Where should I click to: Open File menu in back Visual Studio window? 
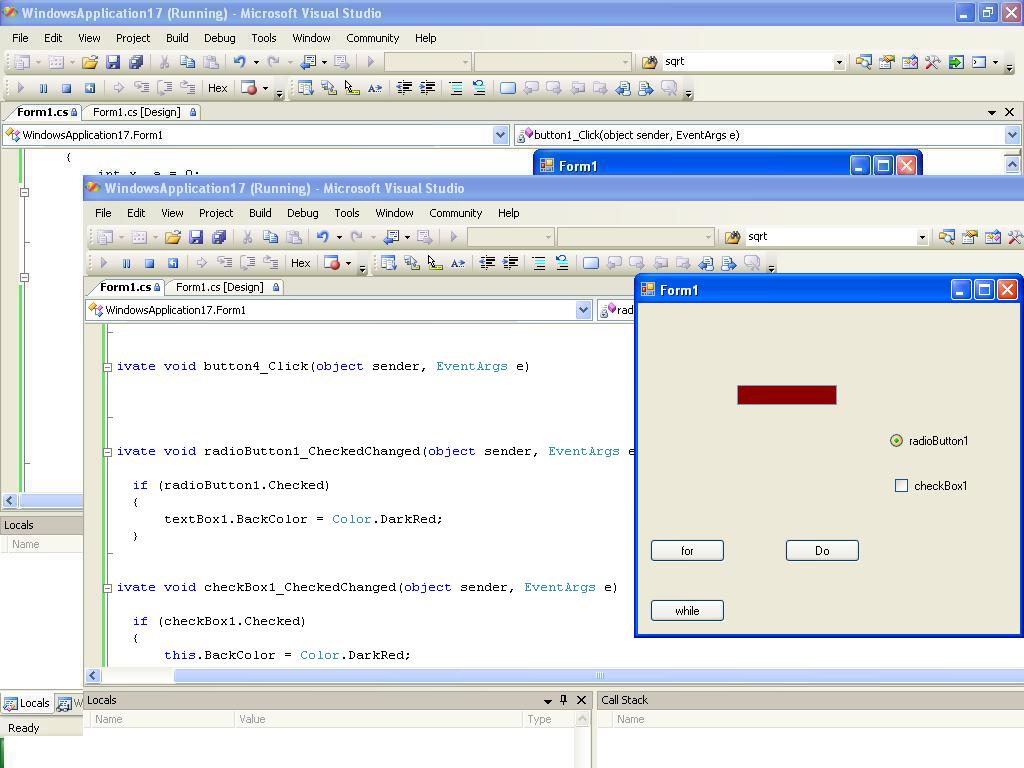tap(20, 38)
